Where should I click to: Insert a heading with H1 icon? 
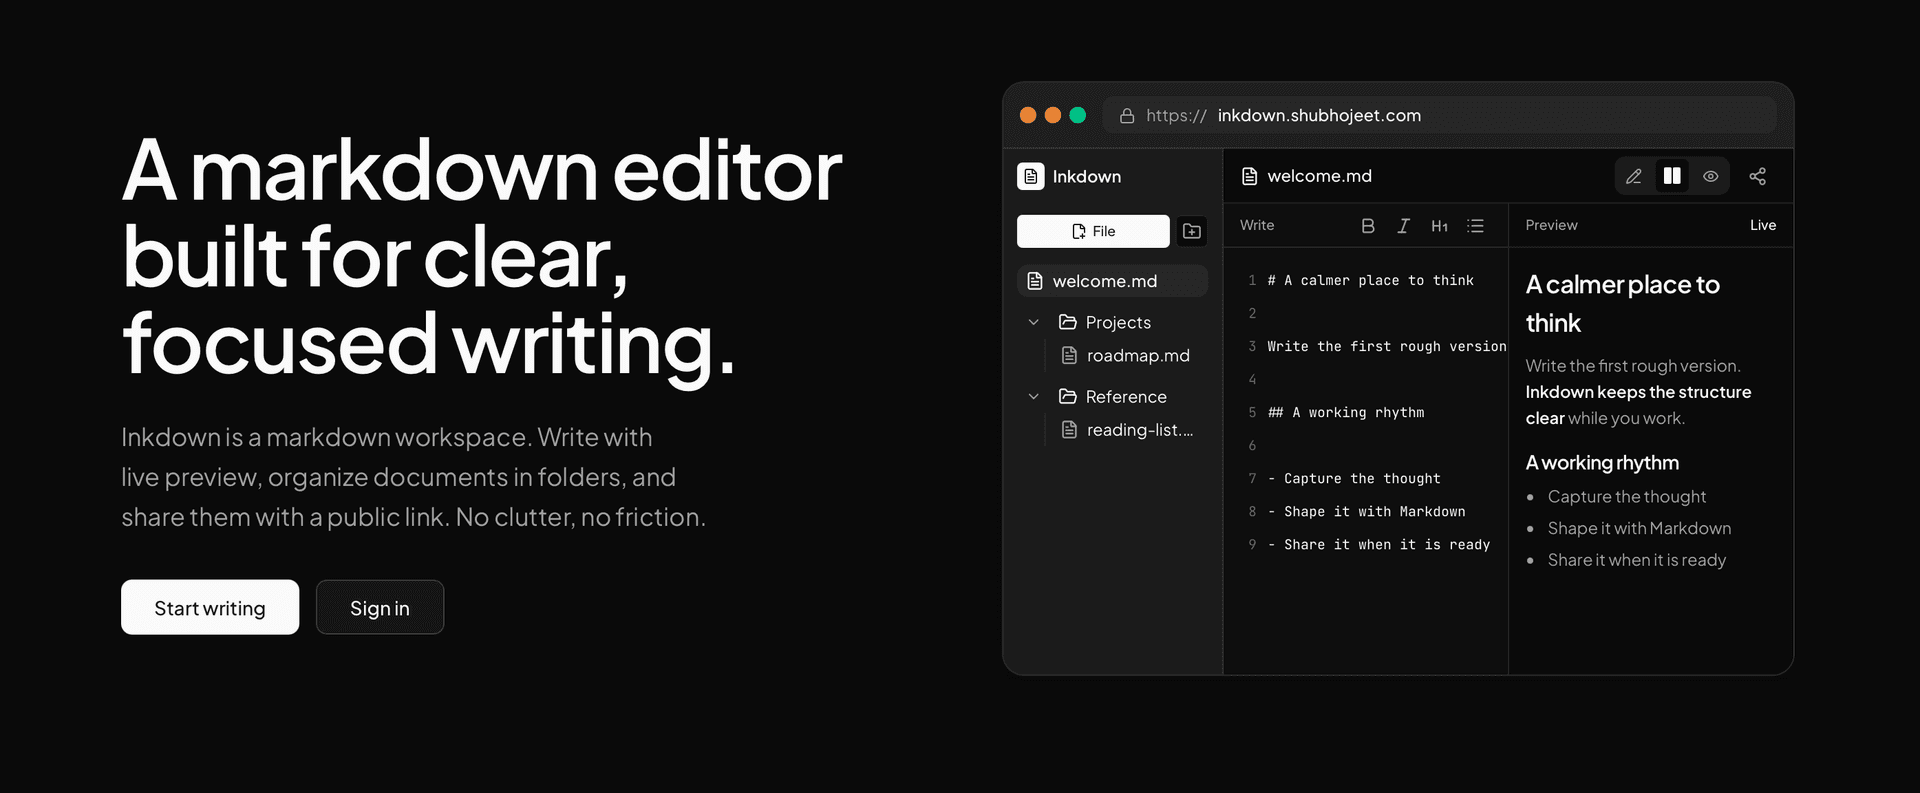1439,226
